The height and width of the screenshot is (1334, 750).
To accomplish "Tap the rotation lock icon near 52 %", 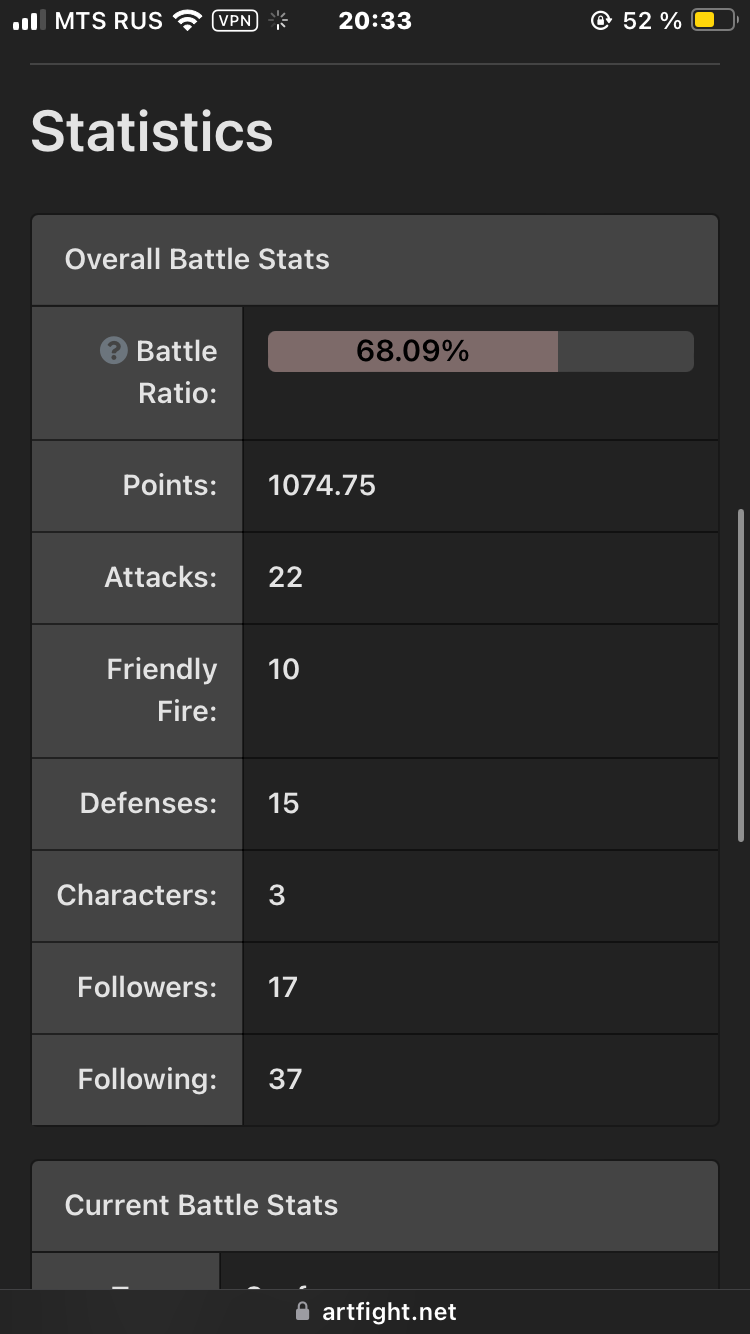I will [601, 20].
